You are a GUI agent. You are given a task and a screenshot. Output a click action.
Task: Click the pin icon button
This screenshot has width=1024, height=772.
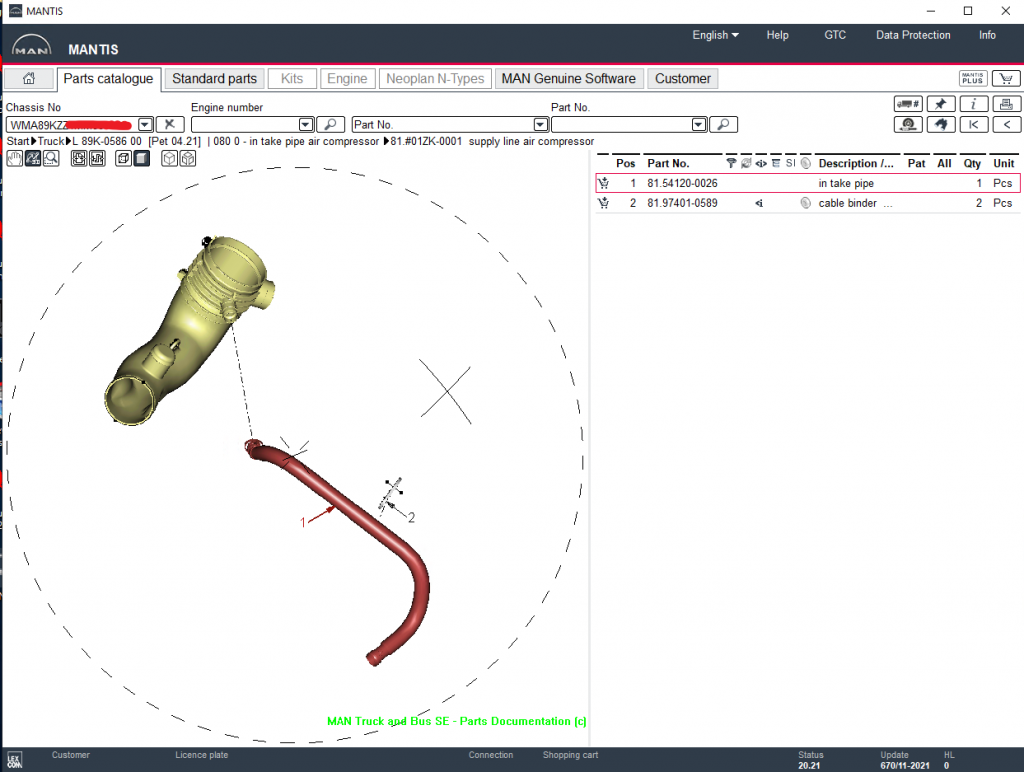[x=941, y=104]
